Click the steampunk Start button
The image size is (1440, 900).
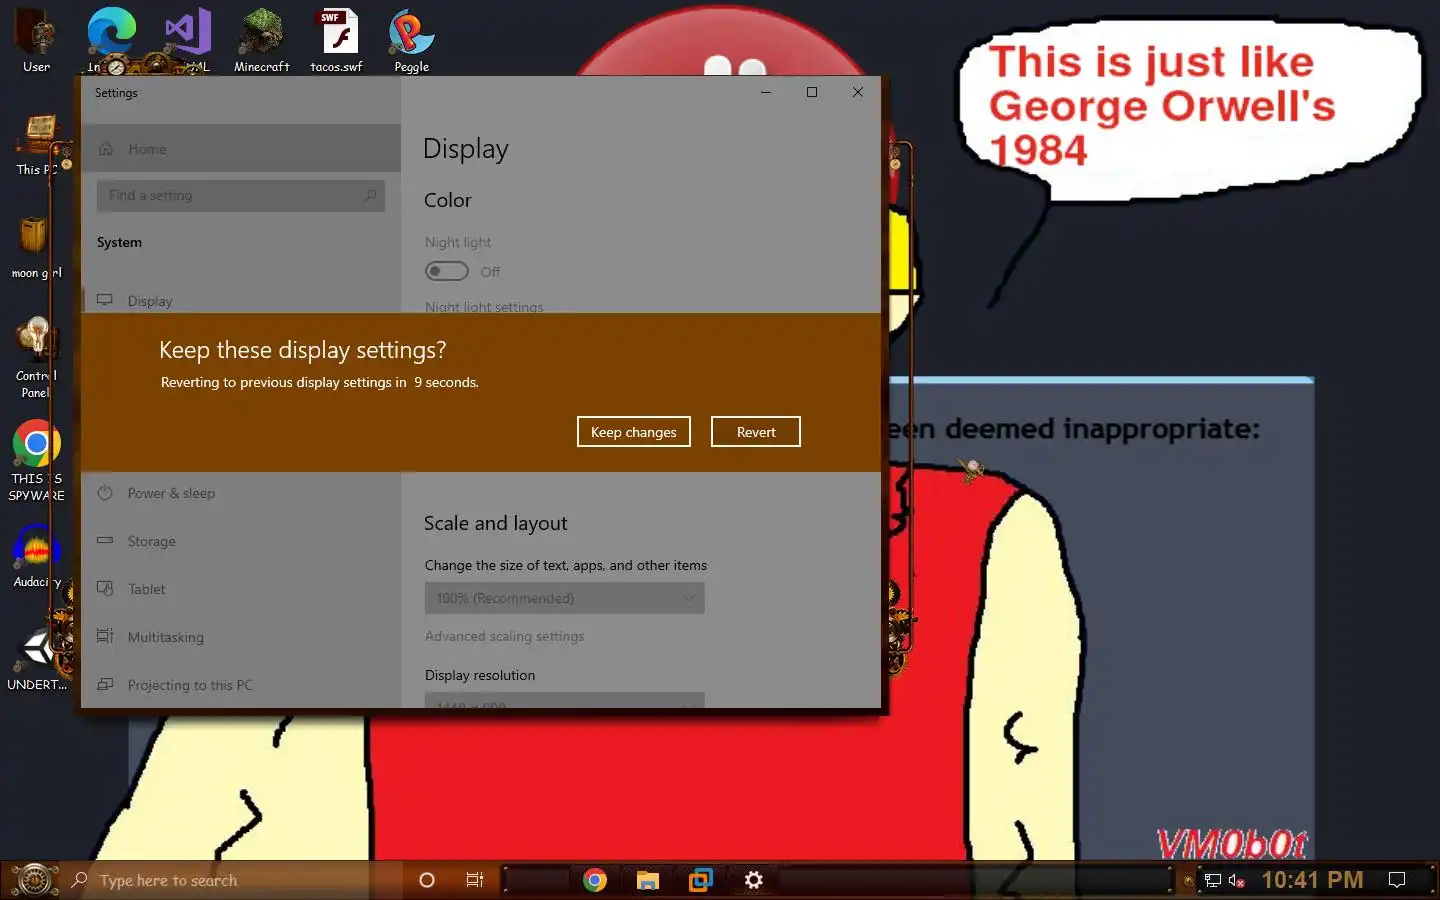[34, 880]
